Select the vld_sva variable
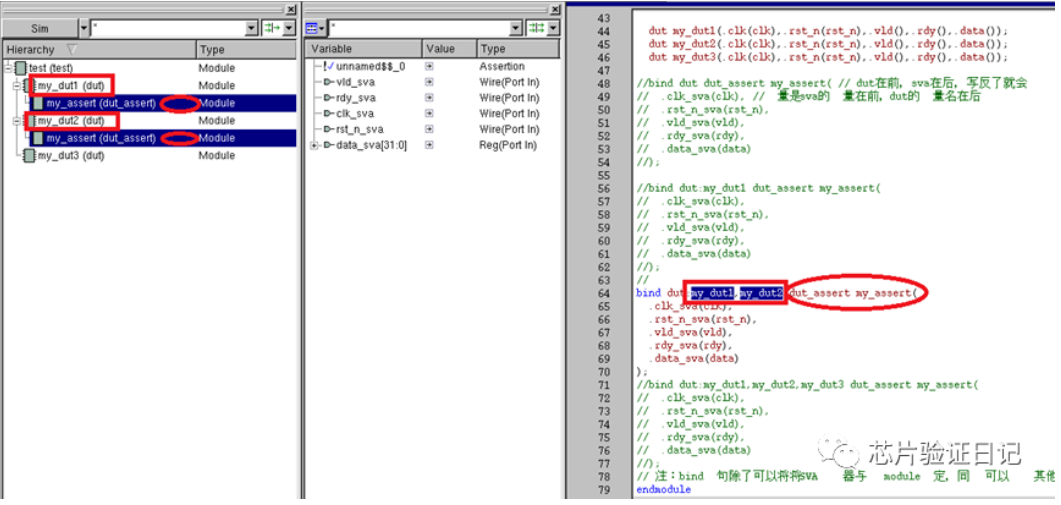 [x=355, y=82]
